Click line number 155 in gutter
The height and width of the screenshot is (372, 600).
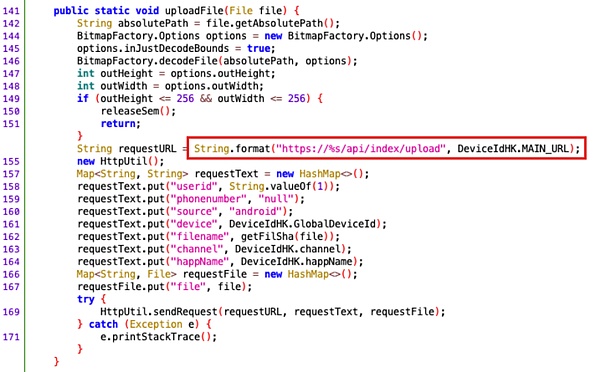coord(11,161)
